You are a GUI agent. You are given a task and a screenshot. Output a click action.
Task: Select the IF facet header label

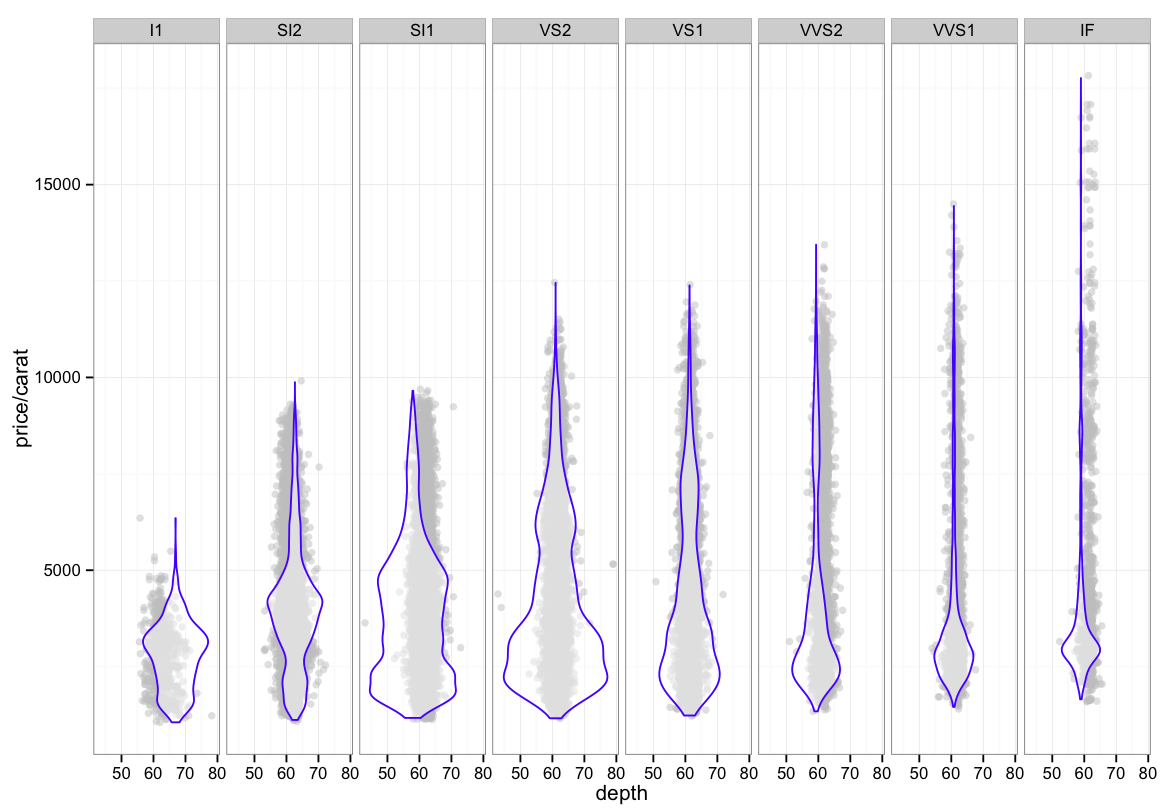click(1087, 31)
